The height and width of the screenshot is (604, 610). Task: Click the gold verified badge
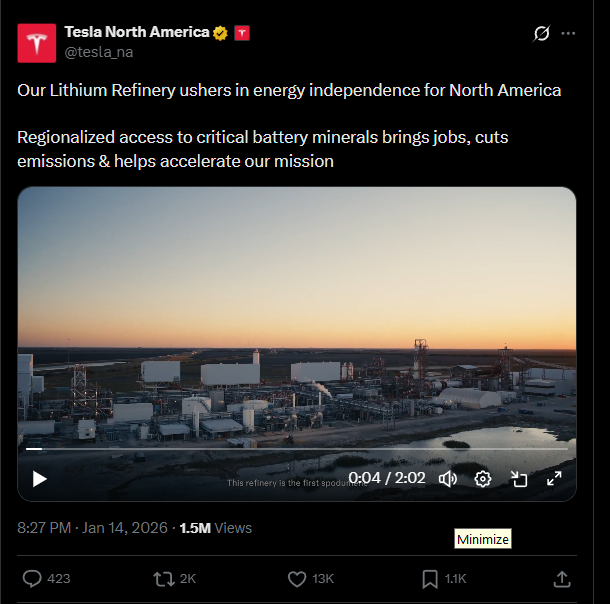(220, 32)
